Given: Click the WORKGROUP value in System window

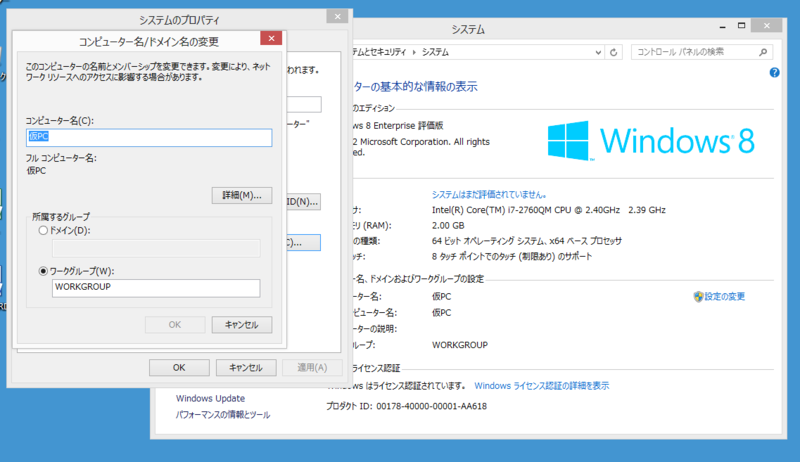Looking at the screenshot, I should (x=460, y=345).
